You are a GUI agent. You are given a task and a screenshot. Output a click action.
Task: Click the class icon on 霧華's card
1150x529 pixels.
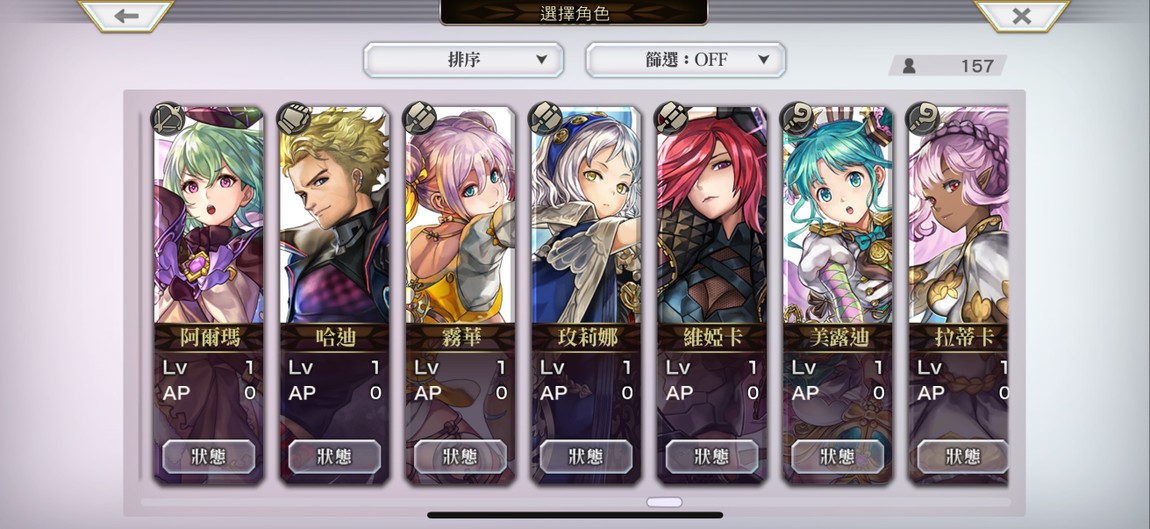pyautogui.click(x=420, y=118)
